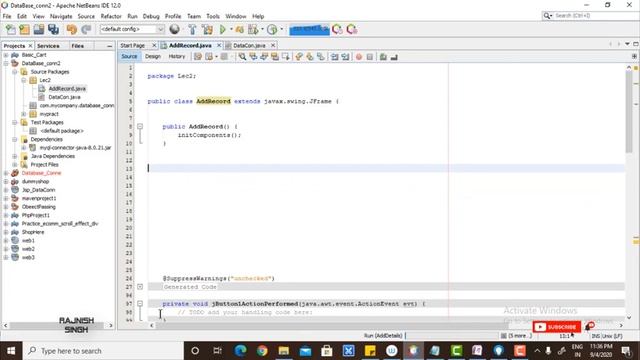
Task: Click the Type here to search box
Action: pos(103,351)
